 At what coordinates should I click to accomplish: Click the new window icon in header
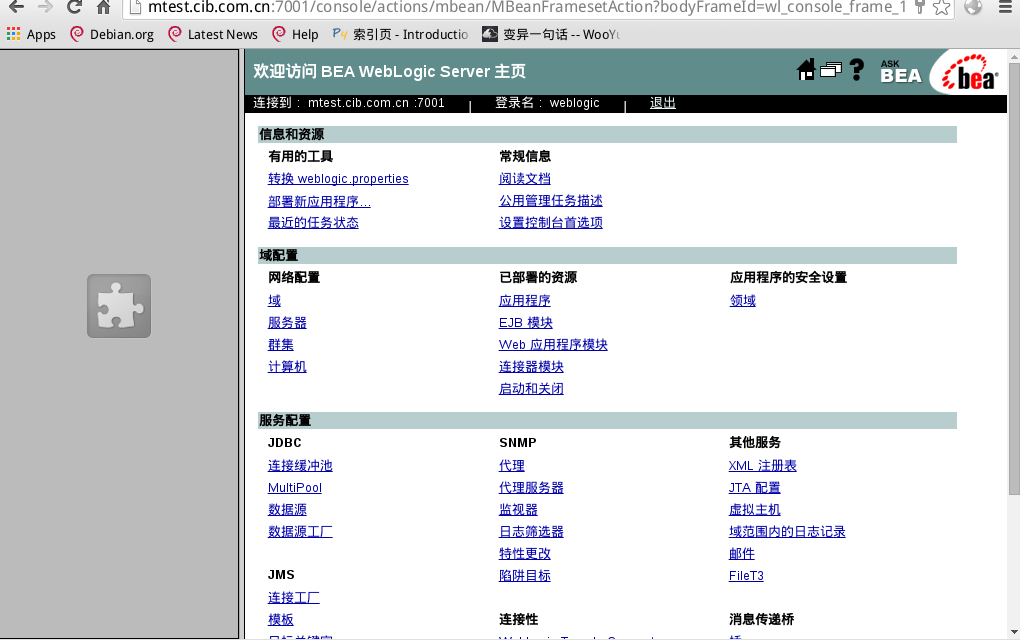pyautogui.click(x=831, y=70)
